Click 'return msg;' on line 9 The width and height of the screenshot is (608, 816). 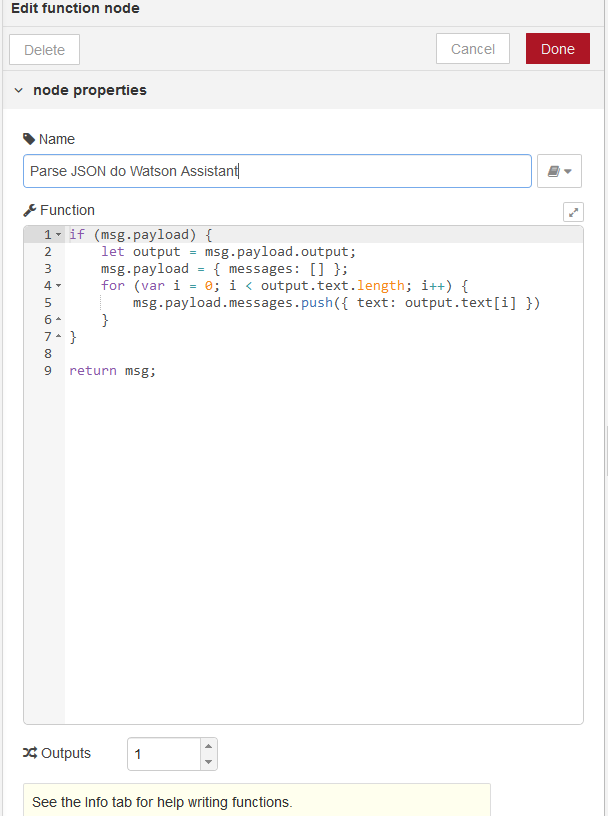pyautogui.click(x=112, y=371)
